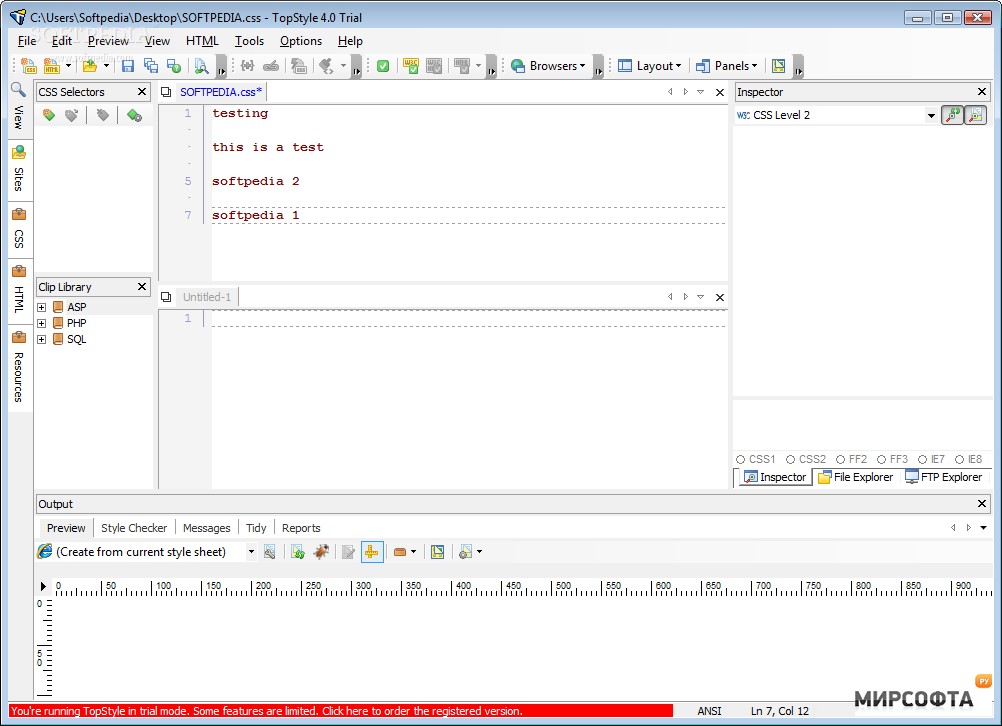Click the selector settings tag icon

134,115
